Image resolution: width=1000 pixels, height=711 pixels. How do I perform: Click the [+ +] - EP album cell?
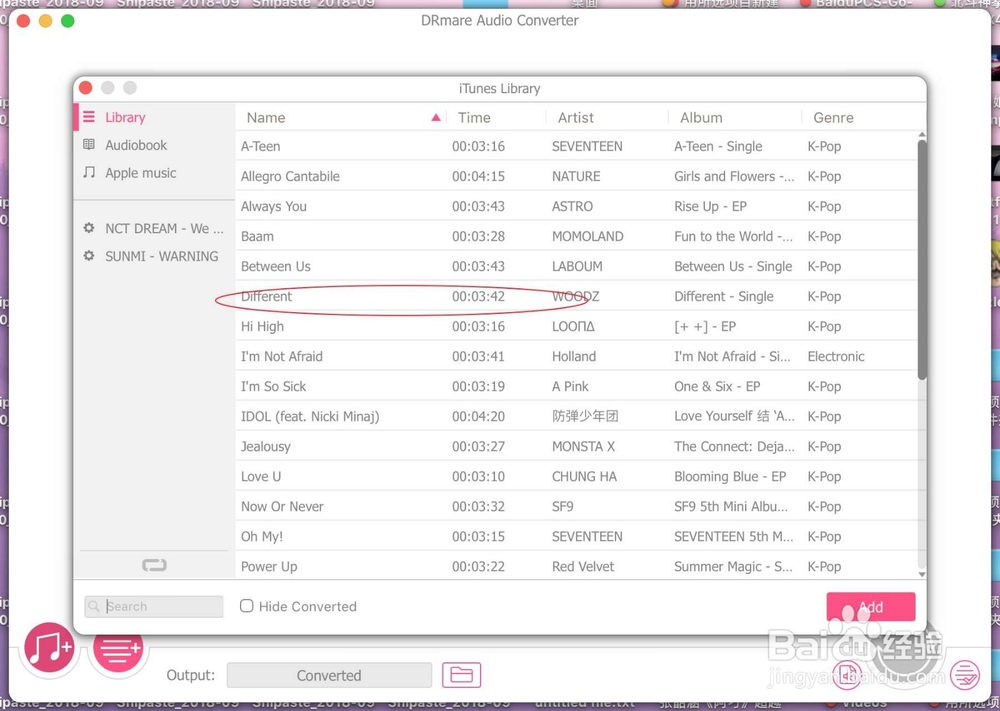(x=705, y=326)
